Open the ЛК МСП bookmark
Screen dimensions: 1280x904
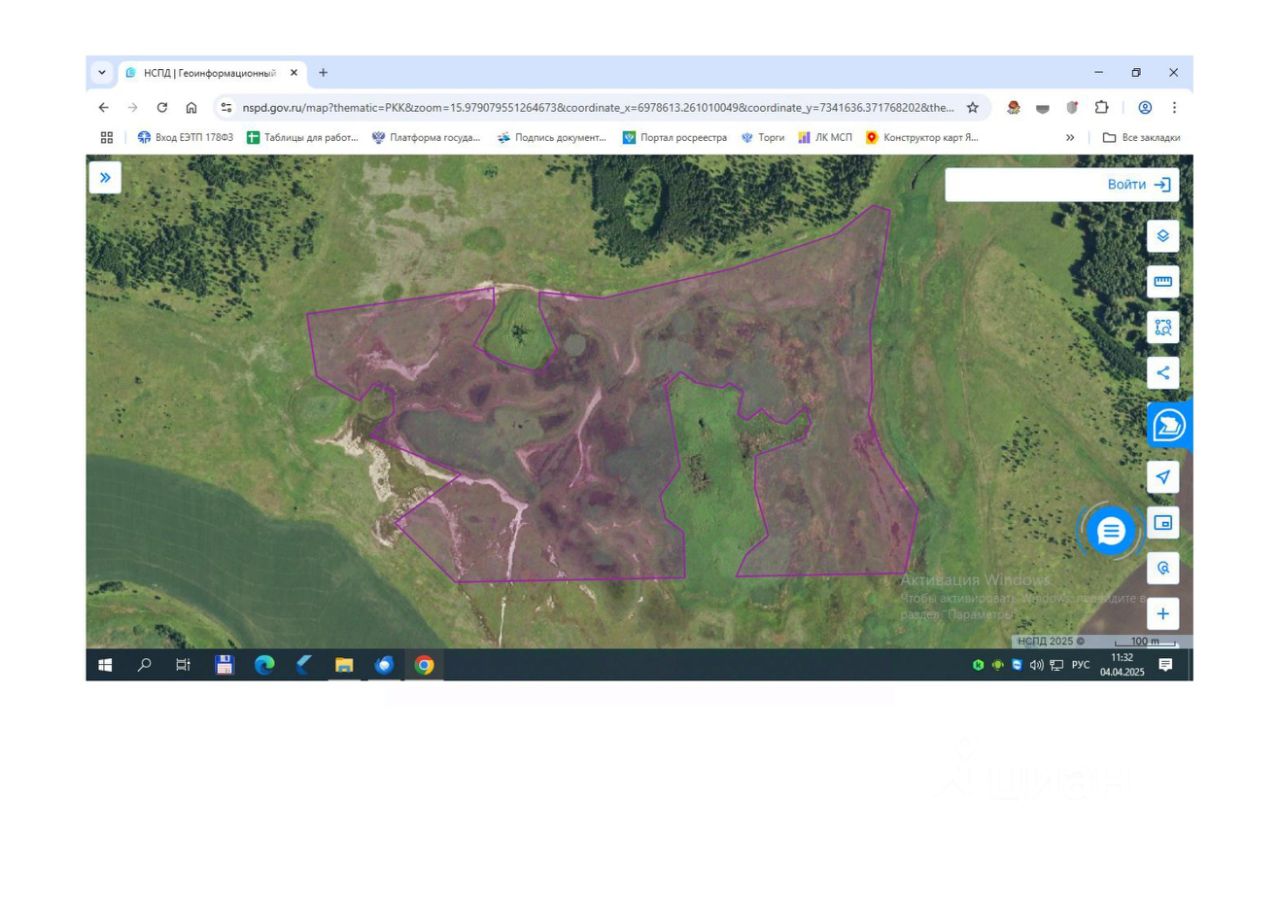(825, 137)
